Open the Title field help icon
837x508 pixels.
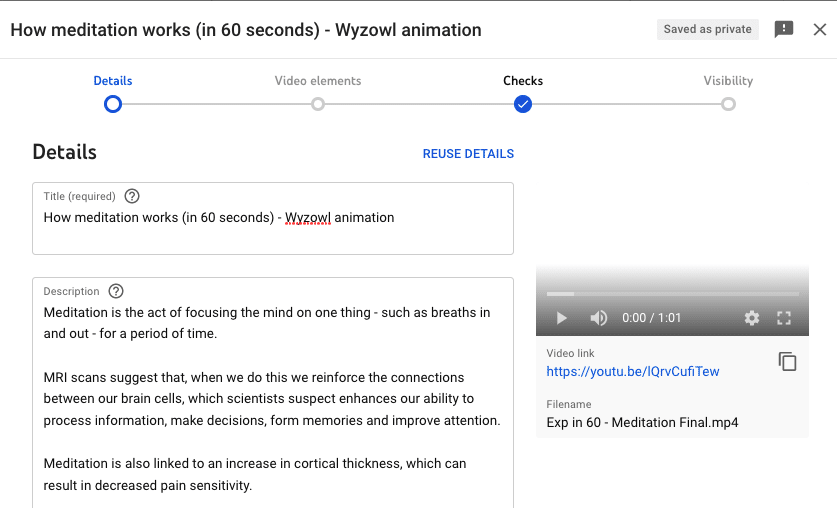[x=132, y=196]
